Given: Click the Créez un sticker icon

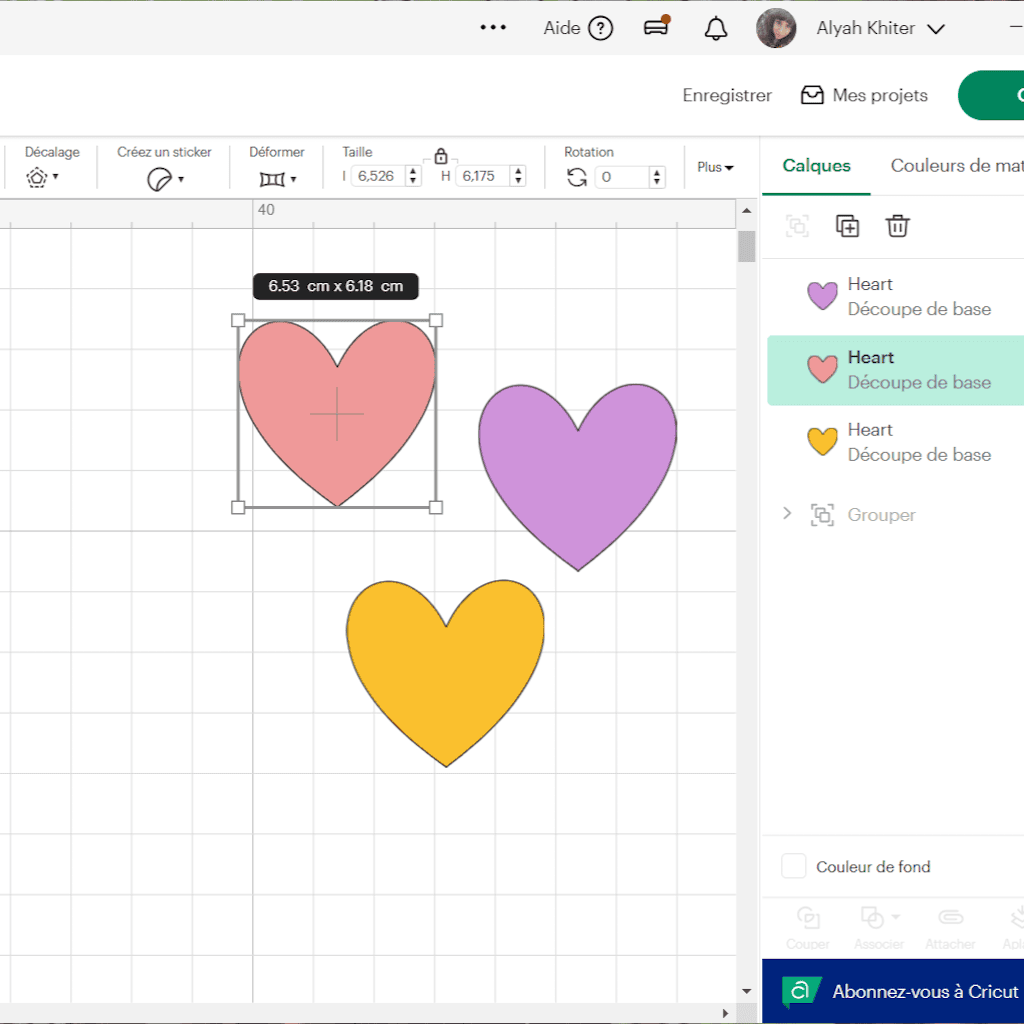Looking at the screenshot, I should pyautogui.click(x=159, y=178).
